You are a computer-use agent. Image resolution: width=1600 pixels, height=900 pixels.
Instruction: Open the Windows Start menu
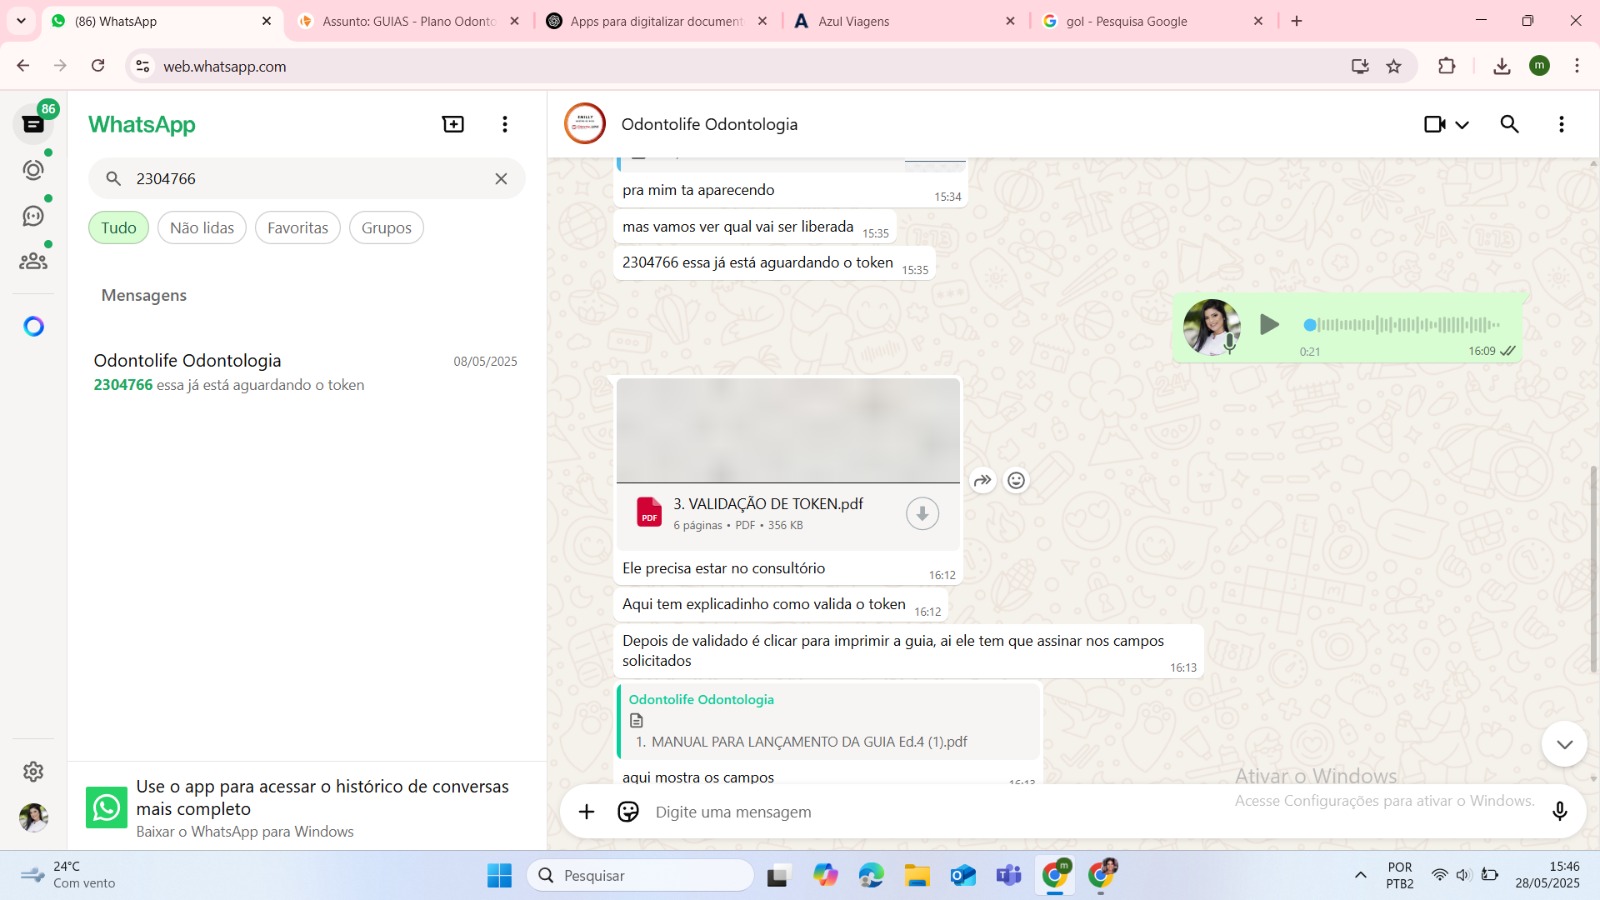500,876
